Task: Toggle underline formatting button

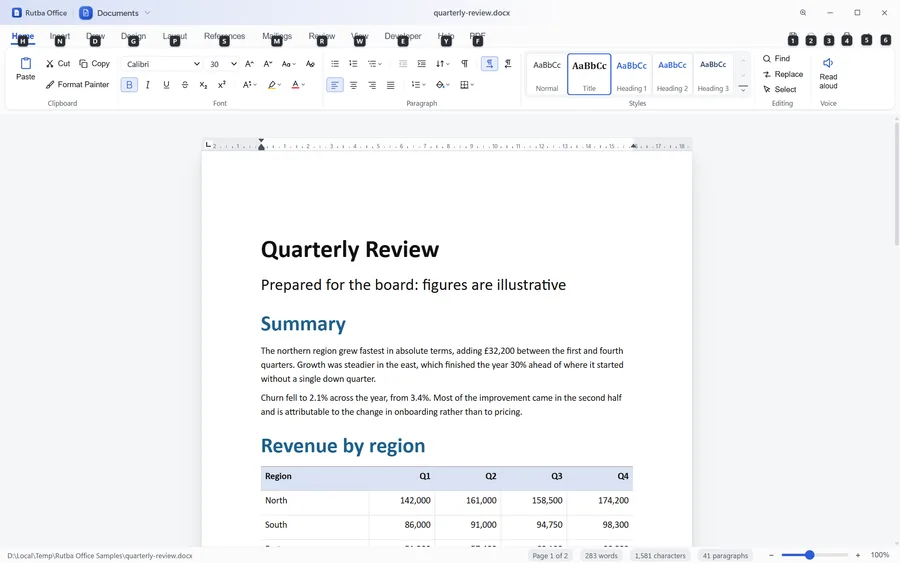Action: (x=166, y=85)
